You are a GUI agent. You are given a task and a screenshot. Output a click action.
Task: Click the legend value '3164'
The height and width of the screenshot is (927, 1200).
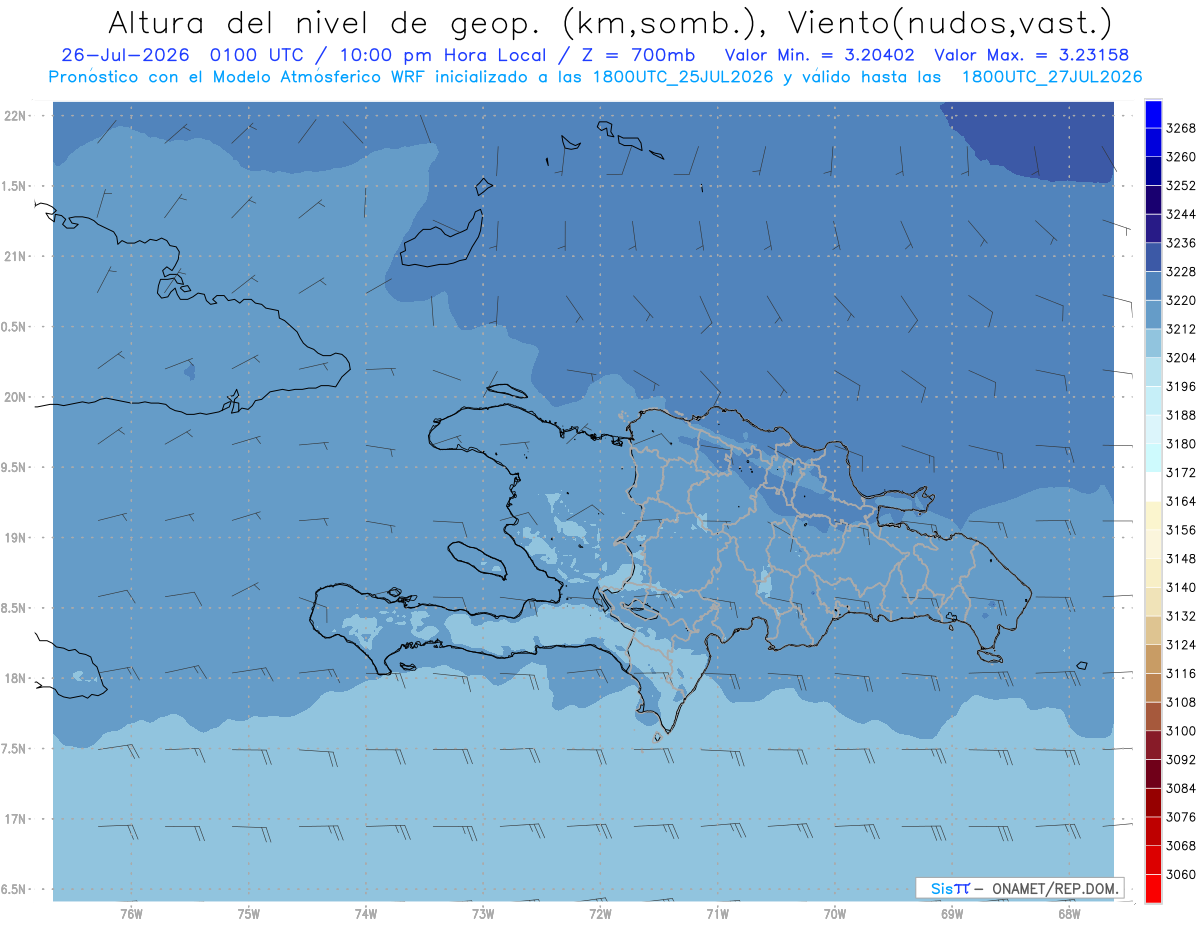coord(1180,501)
